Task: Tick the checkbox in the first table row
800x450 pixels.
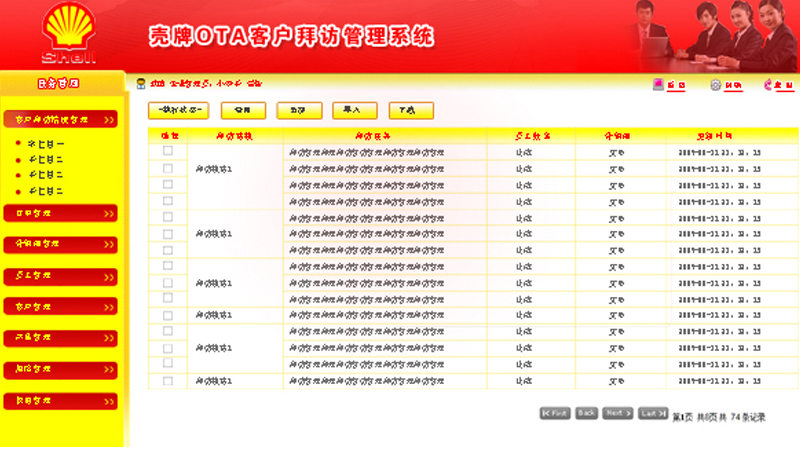Action: point(167,151)
